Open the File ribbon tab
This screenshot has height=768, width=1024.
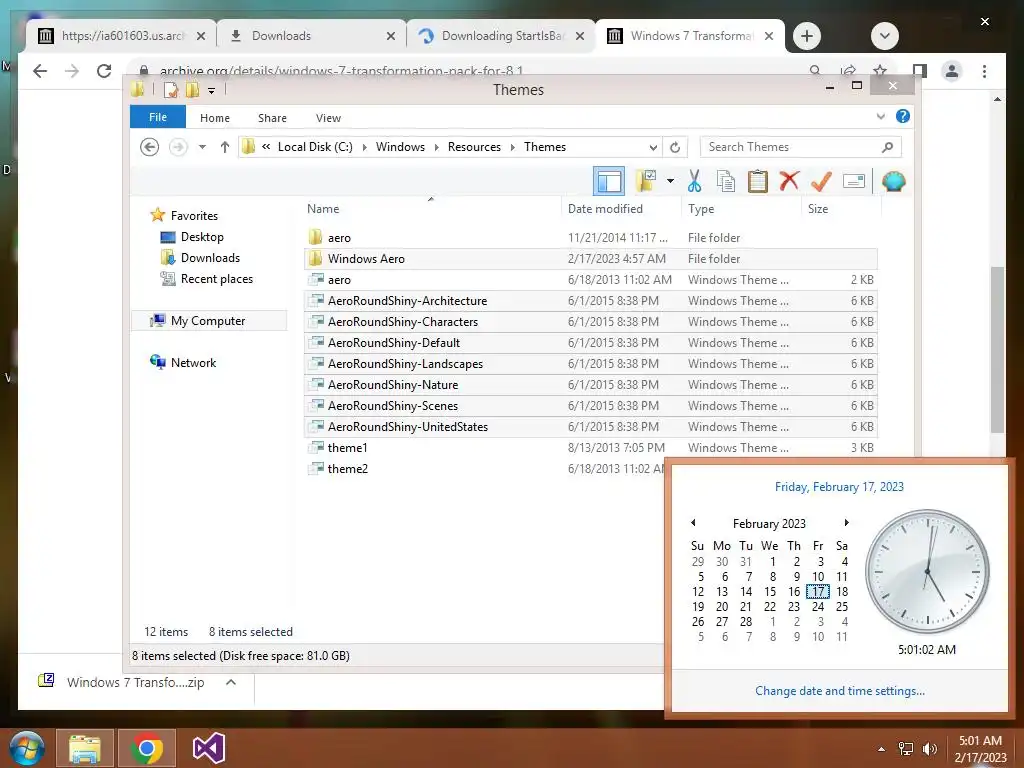pos(158,117)
